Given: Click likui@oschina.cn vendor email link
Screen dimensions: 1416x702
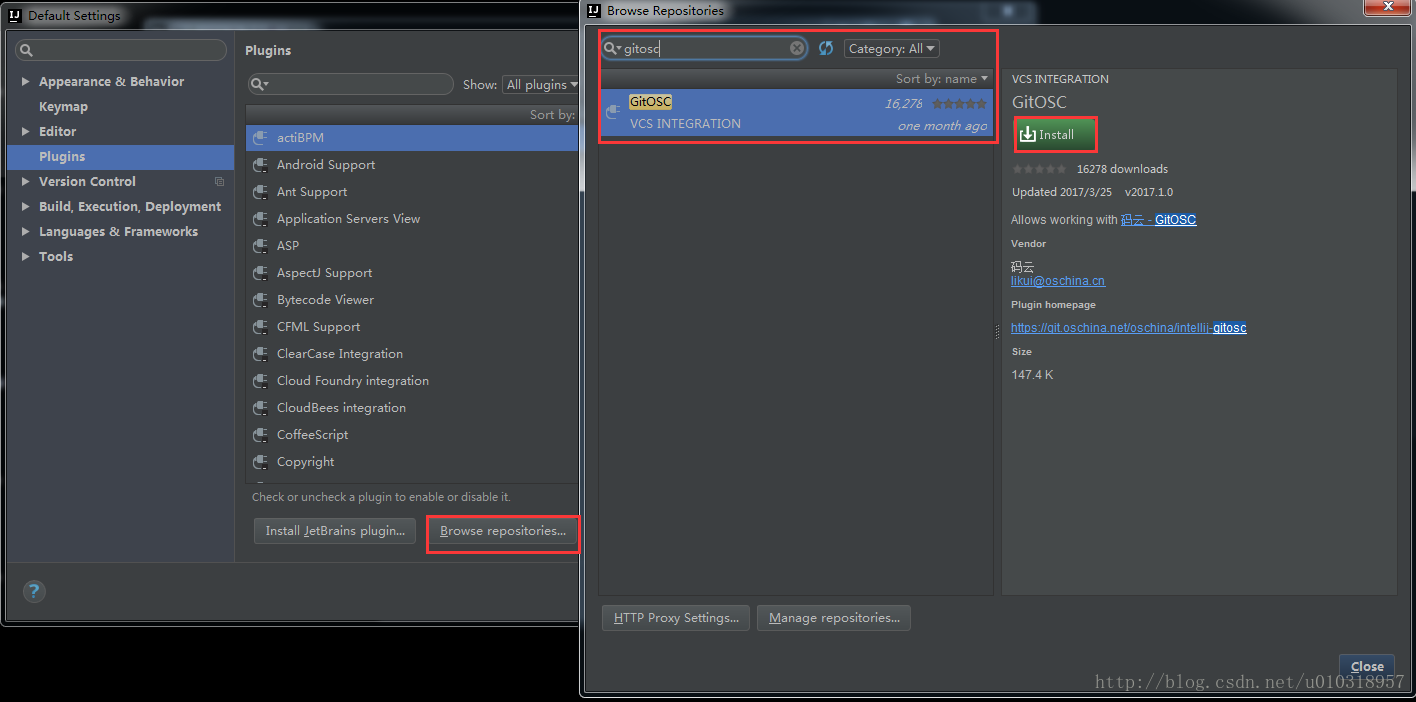Looking at the screenshot, I should coord(1058,281).
